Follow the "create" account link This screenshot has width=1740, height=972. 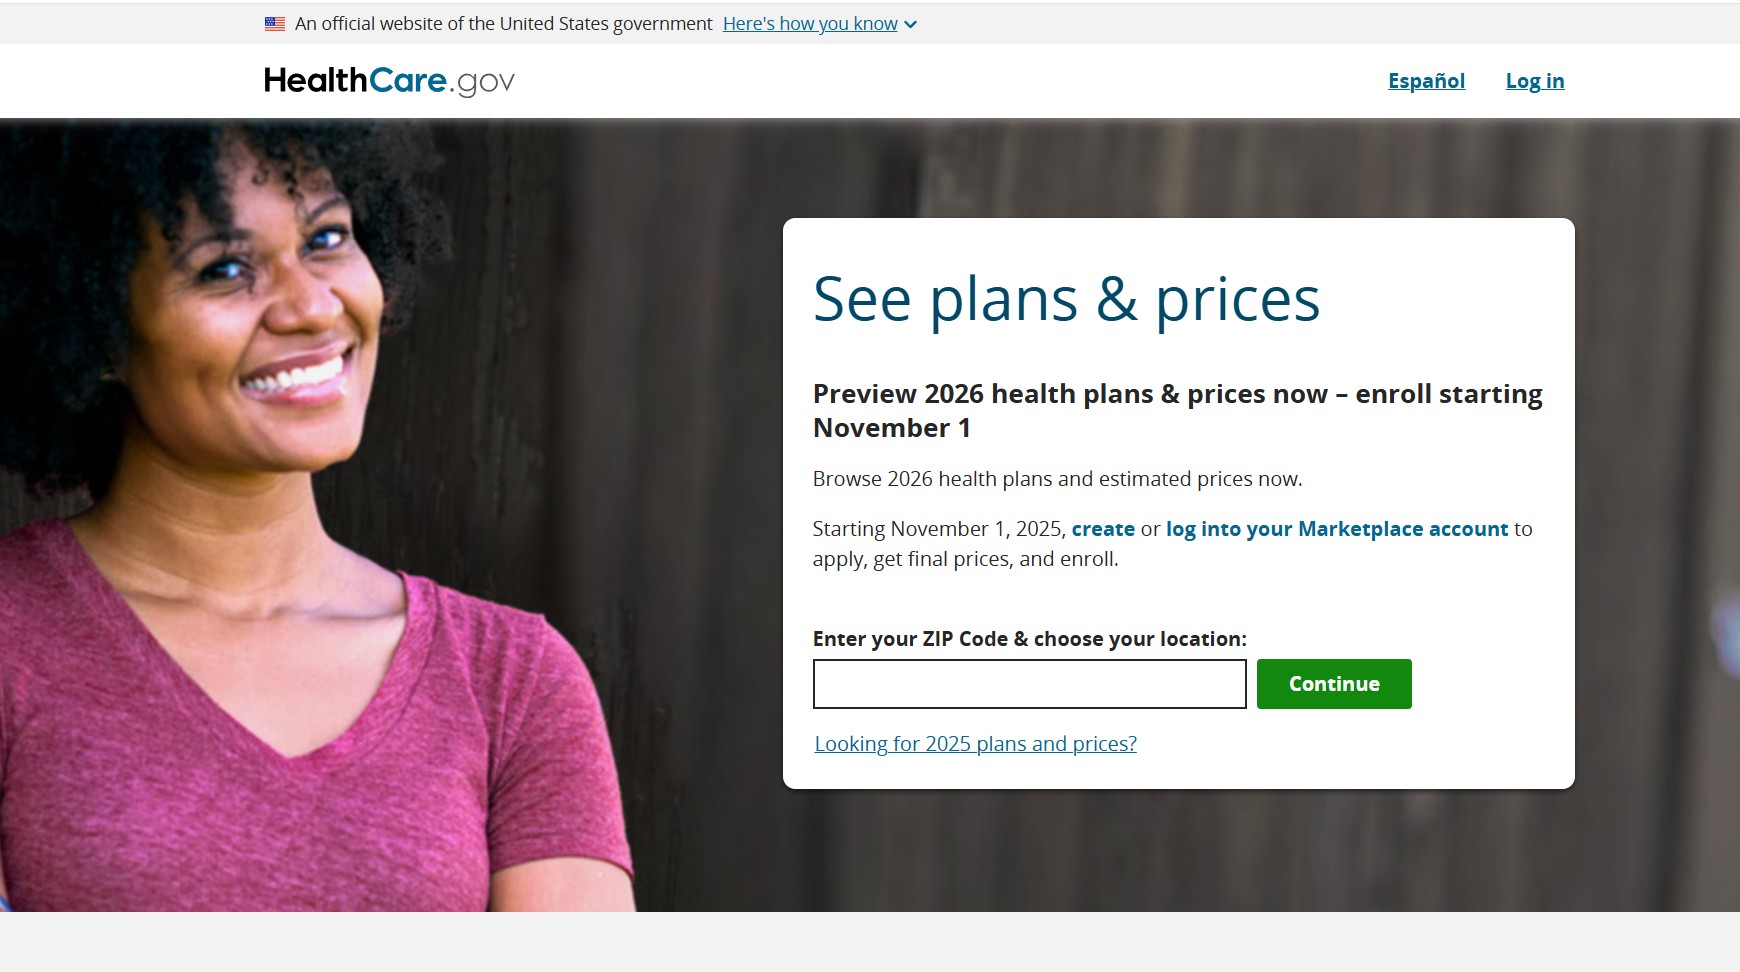pyautogui.click(x=1103, y=529)
